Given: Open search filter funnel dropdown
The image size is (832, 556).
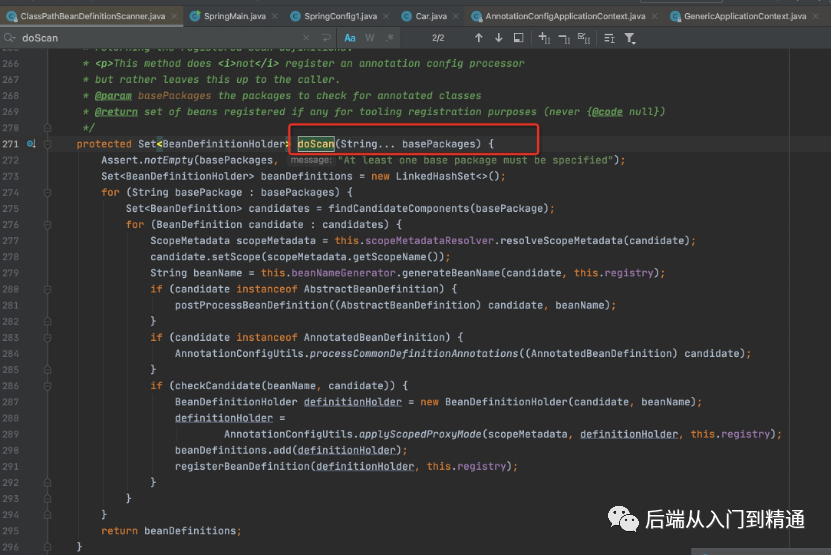Looking at the screenshot, I should [630, 38].
